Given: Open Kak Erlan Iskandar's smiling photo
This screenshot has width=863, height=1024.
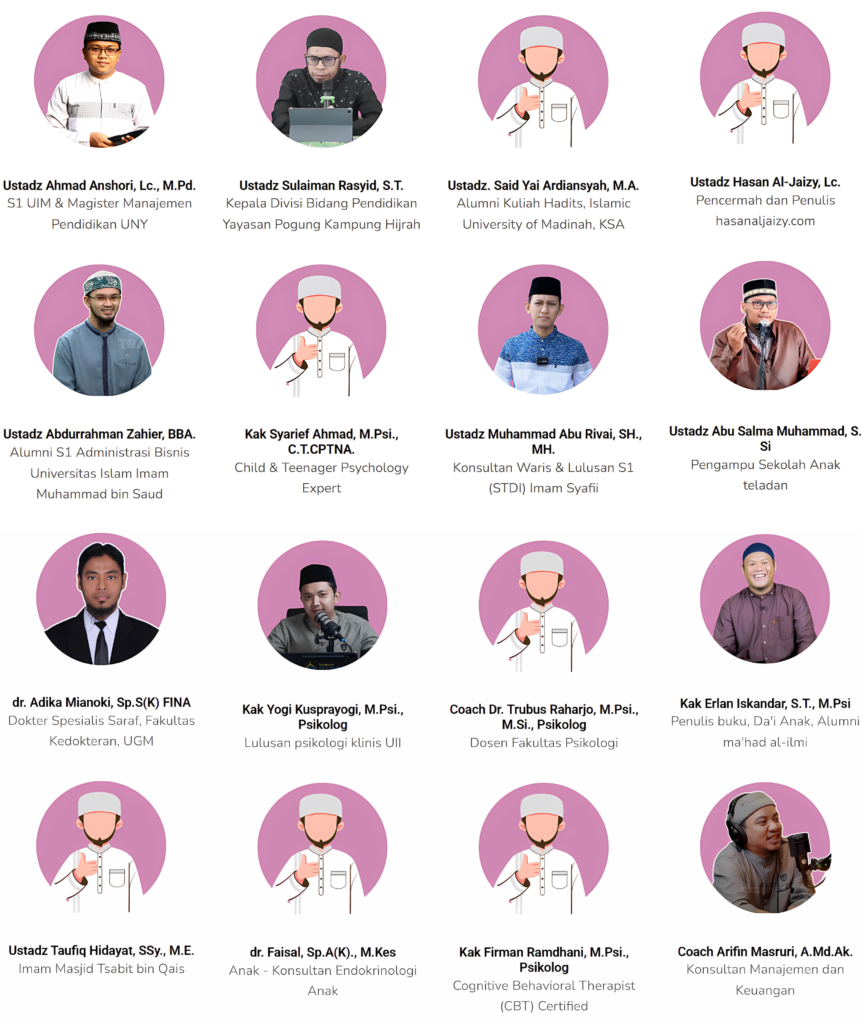Looking at the screenshot, I should click(x=765, y=599).
